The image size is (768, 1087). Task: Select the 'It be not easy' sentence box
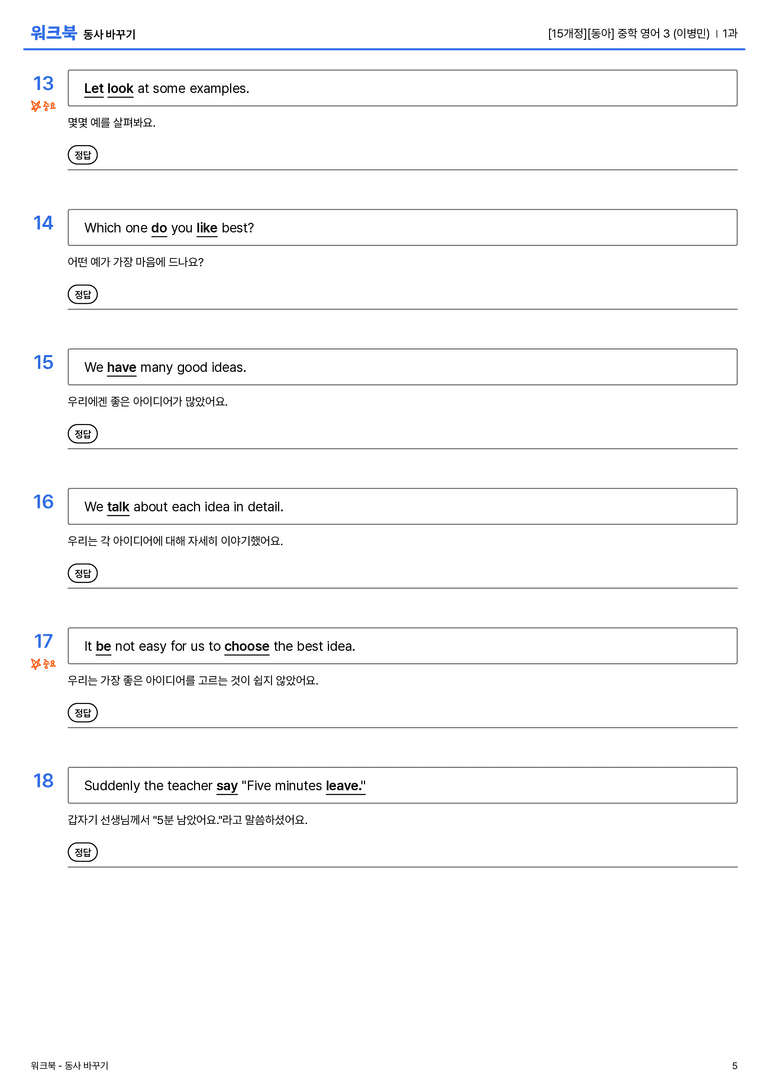[402, 645]
